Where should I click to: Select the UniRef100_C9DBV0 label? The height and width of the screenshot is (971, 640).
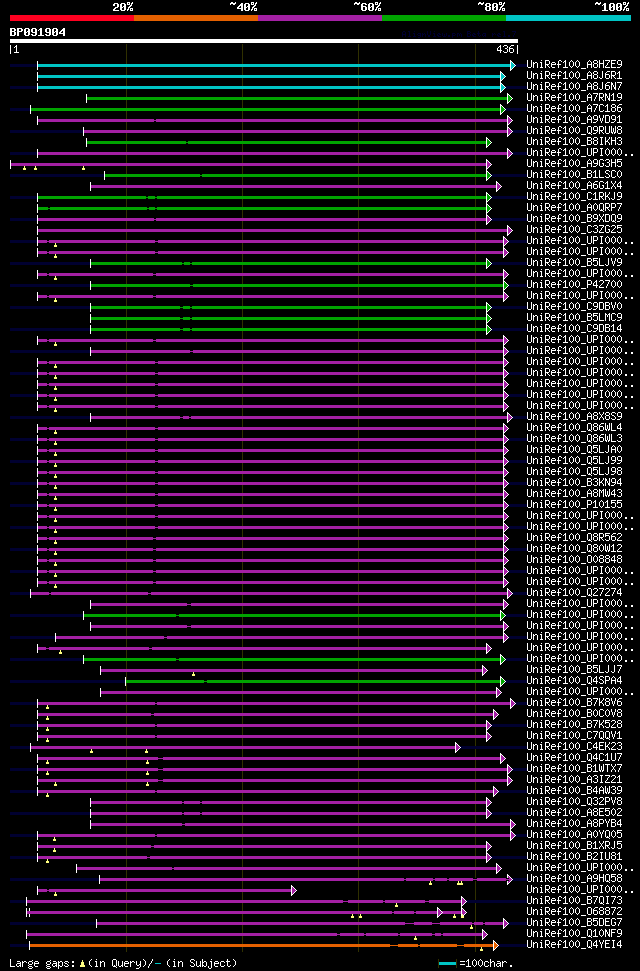pos(574,307)
